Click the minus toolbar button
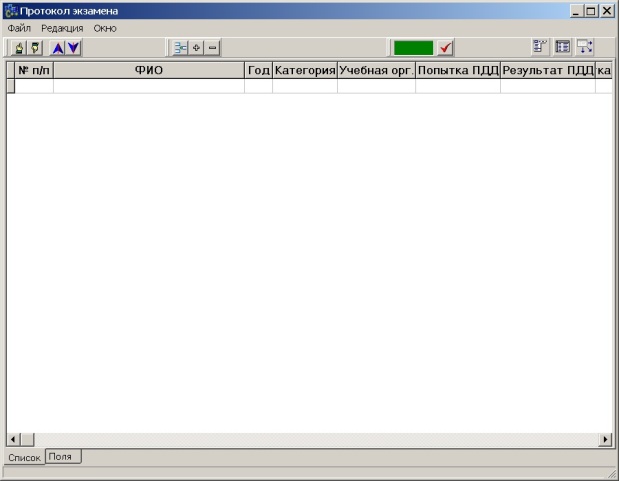 coord(212,48)
